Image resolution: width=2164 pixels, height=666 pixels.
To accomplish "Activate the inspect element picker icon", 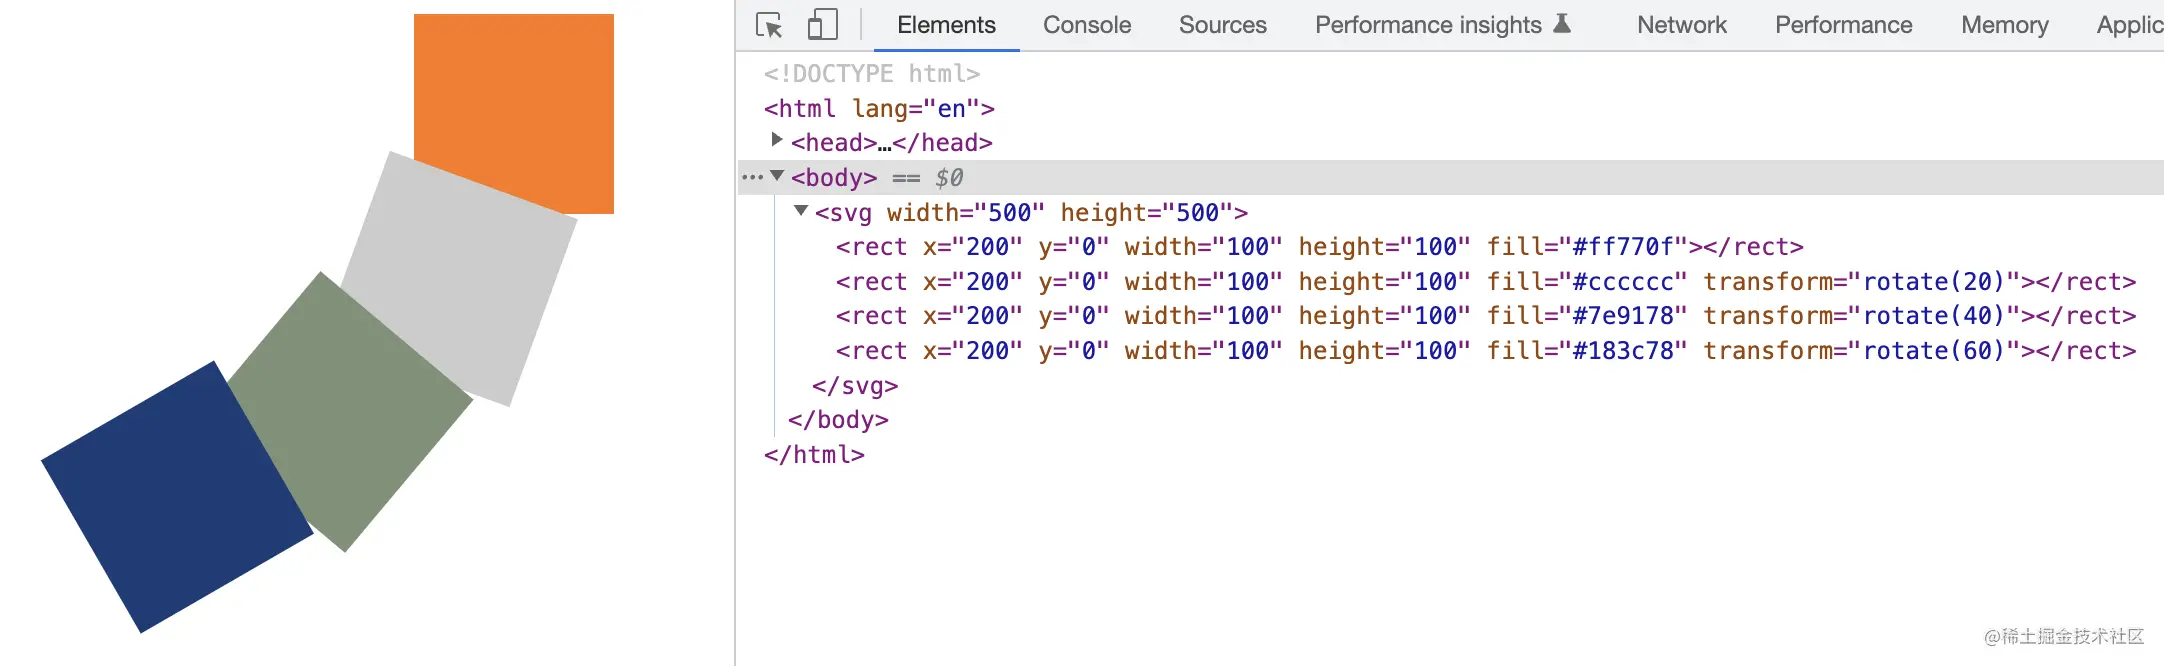I will 769,25.
